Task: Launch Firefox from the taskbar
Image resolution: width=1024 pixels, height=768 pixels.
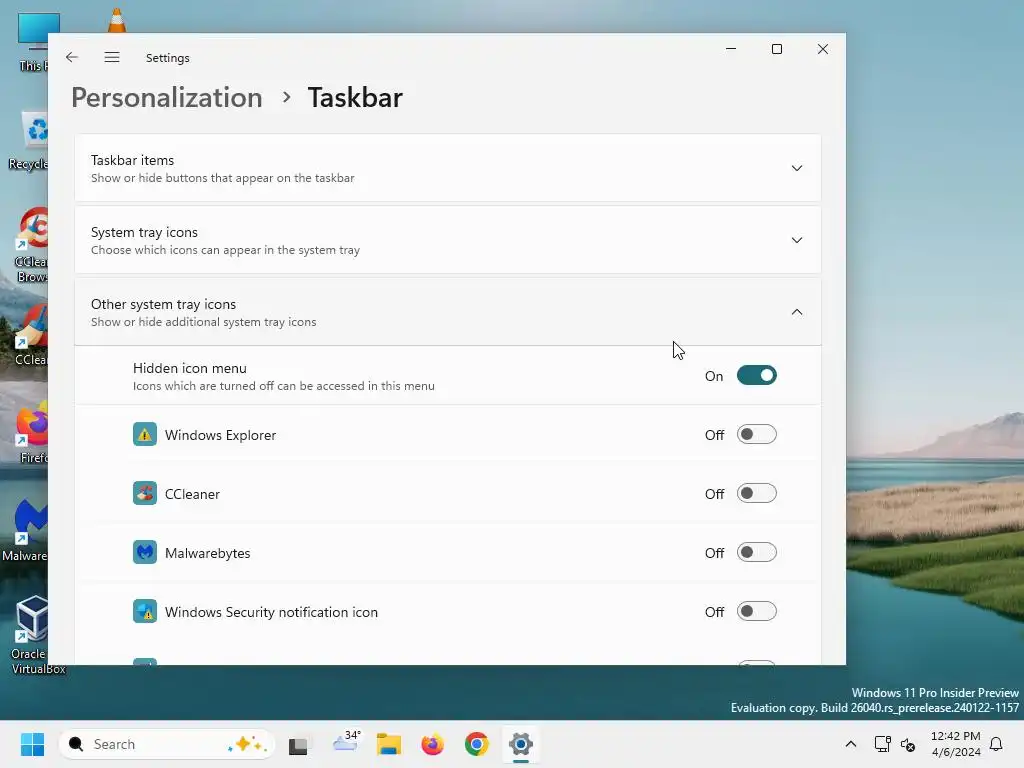Action: tap(432, 744)
